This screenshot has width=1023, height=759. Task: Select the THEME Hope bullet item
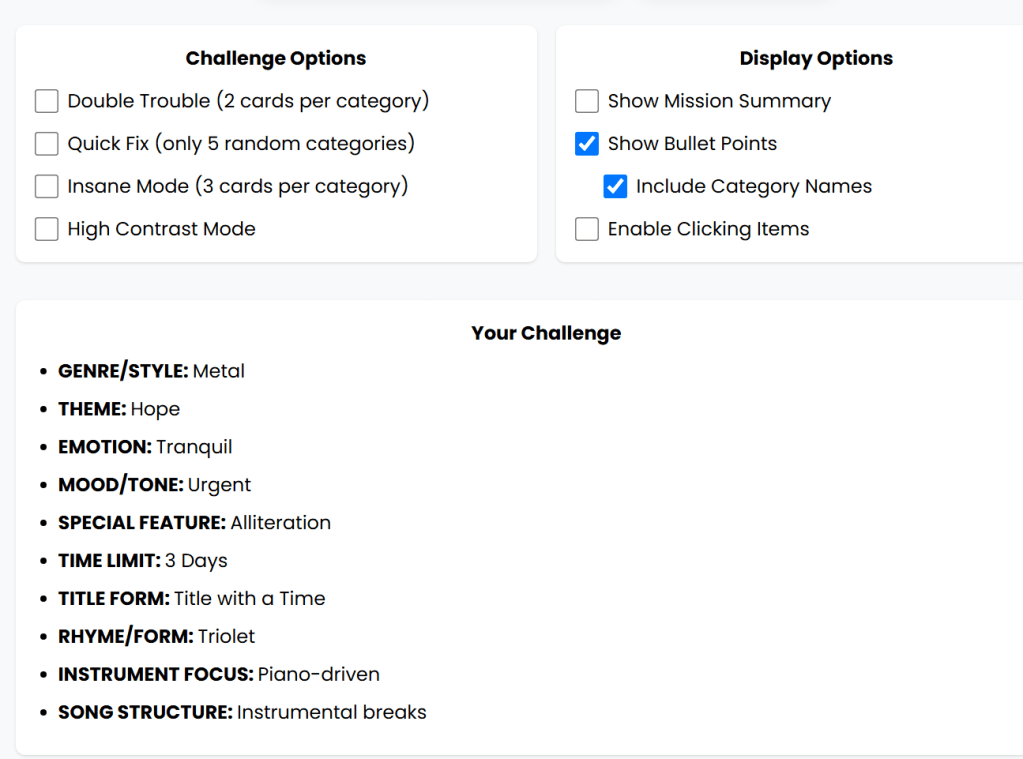click(119, 409)
